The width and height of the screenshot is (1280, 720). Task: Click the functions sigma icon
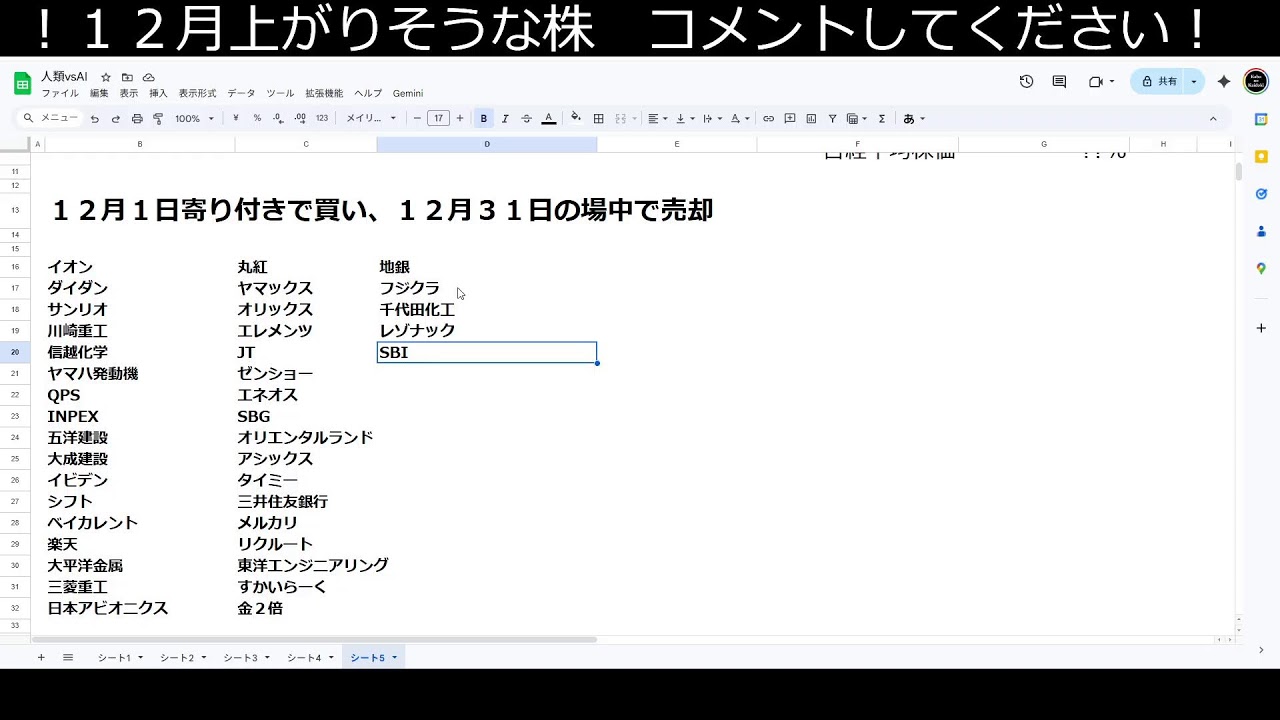880,118
